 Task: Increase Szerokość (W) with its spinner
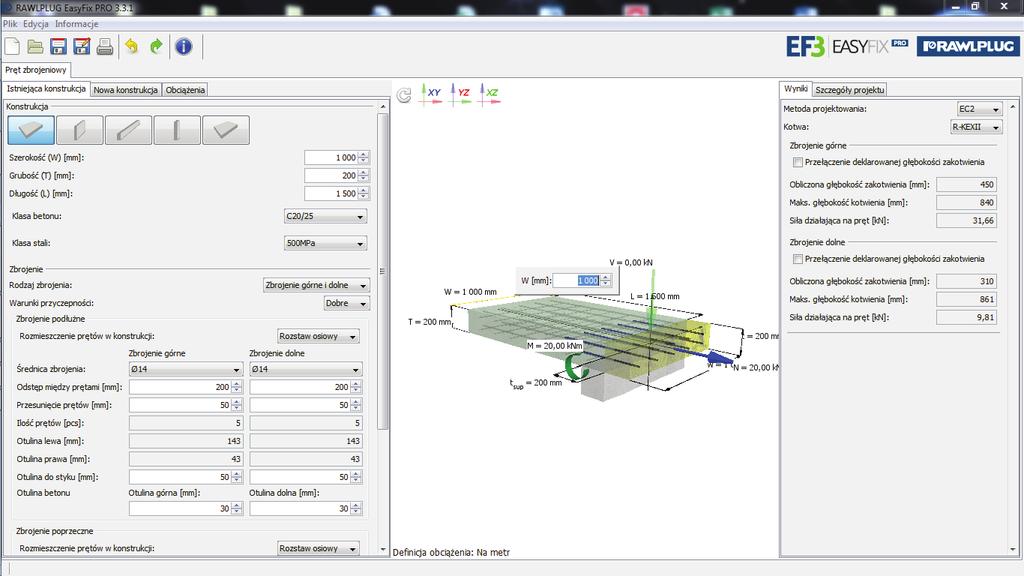coord(364,155)
